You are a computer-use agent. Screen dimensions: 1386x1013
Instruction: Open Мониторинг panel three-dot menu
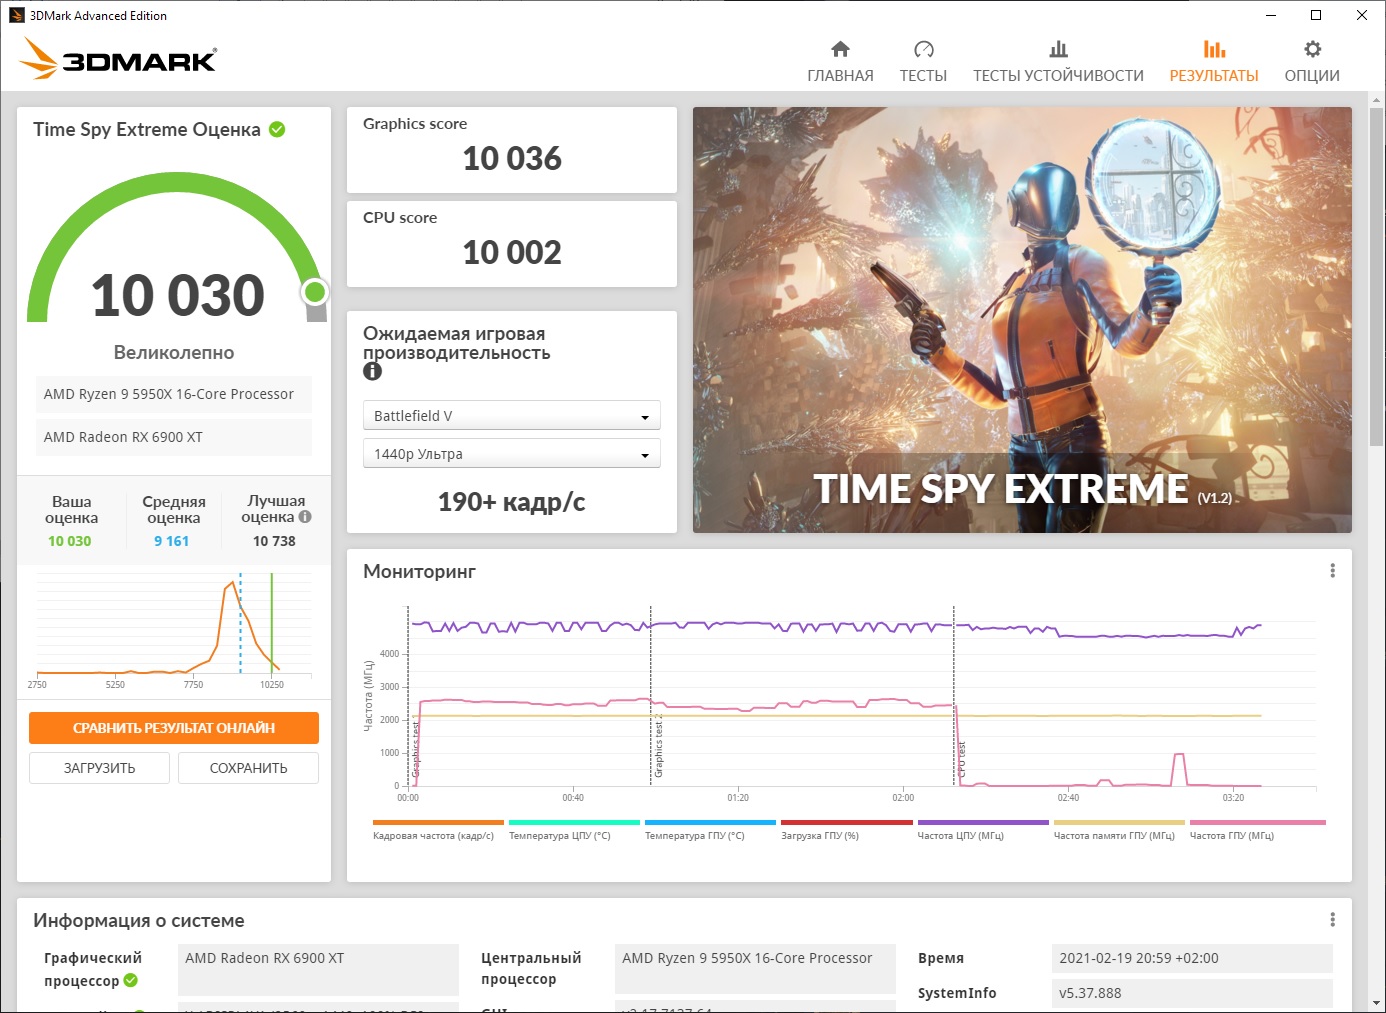[x=1332, y=570]
